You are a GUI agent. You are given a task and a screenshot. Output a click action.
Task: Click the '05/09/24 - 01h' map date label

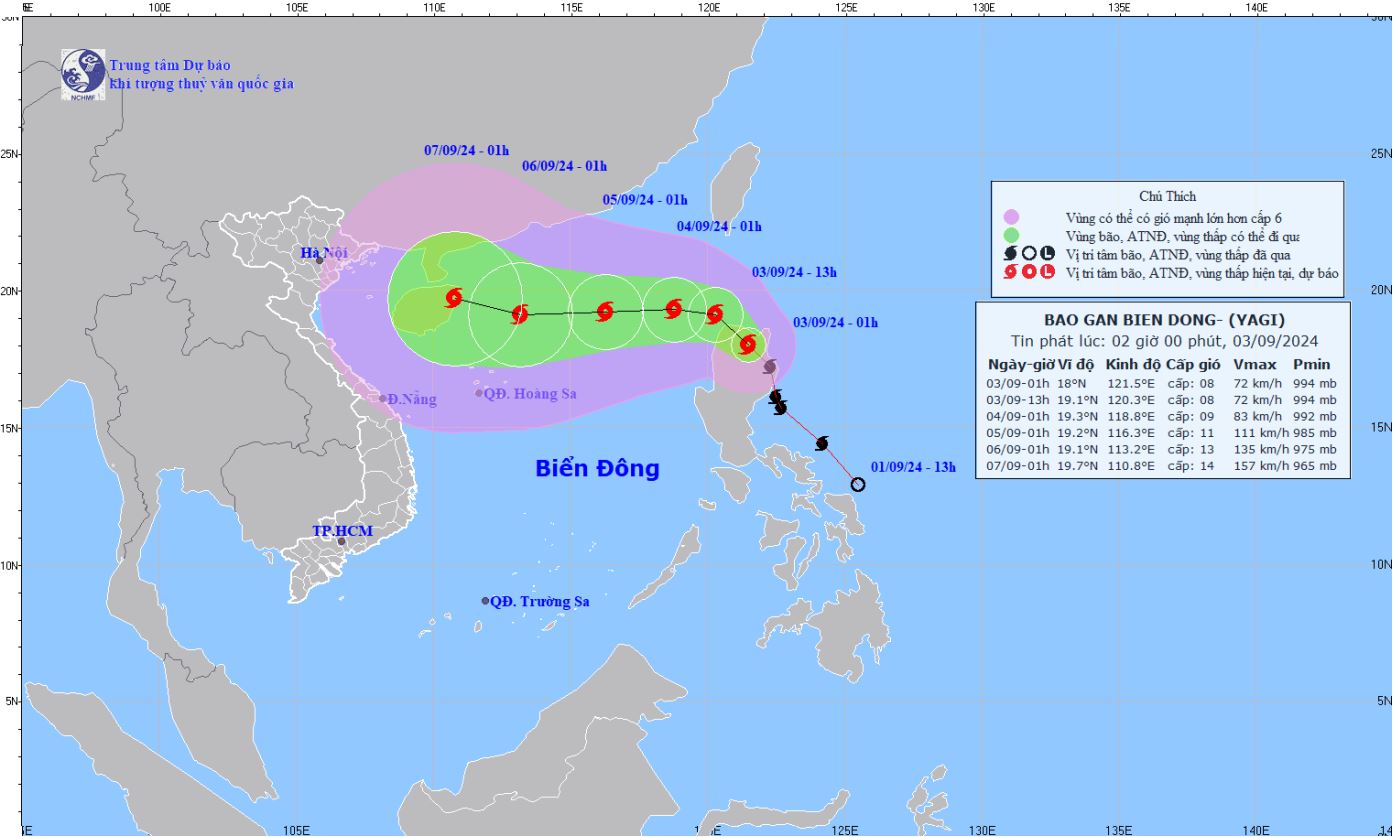point(645,200)
